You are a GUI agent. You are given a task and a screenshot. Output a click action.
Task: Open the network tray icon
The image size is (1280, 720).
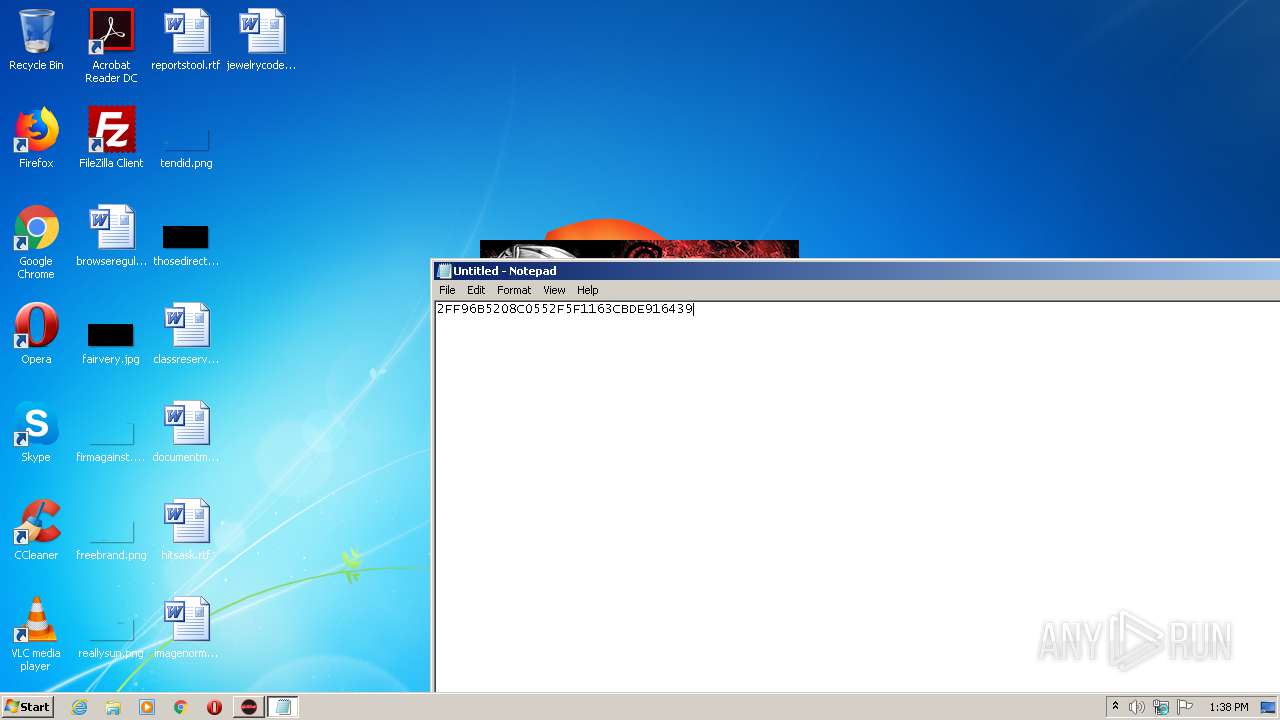pyautogui.click(x=1161, y=707)
